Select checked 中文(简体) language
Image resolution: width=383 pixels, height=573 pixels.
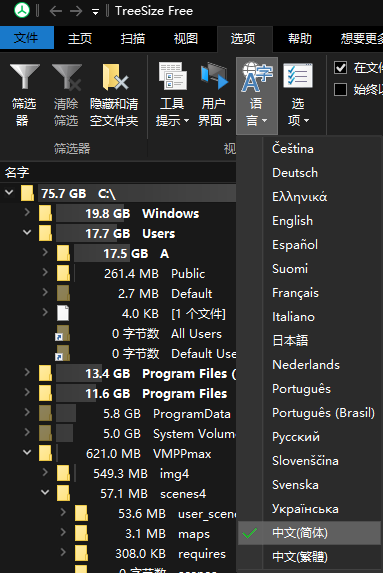[x=309, y=533]
